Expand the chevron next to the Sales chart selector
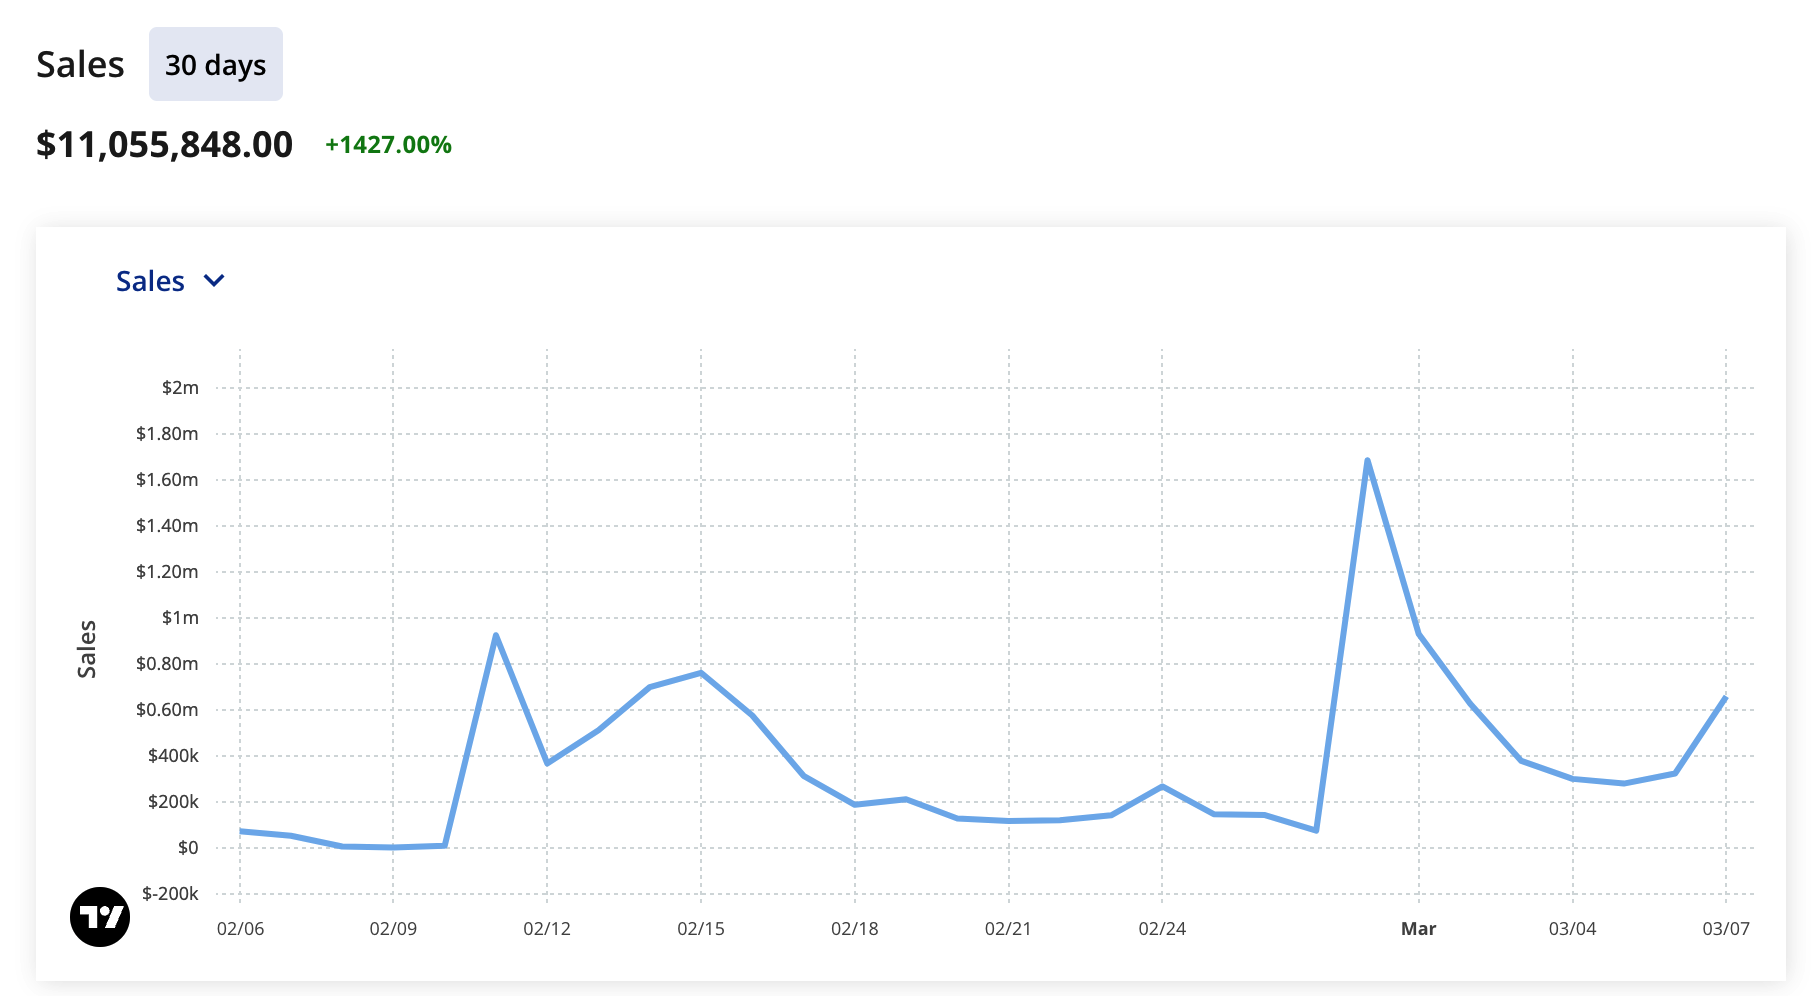The height and width of the screenshot is (996, 1812). tap(214, 281)
